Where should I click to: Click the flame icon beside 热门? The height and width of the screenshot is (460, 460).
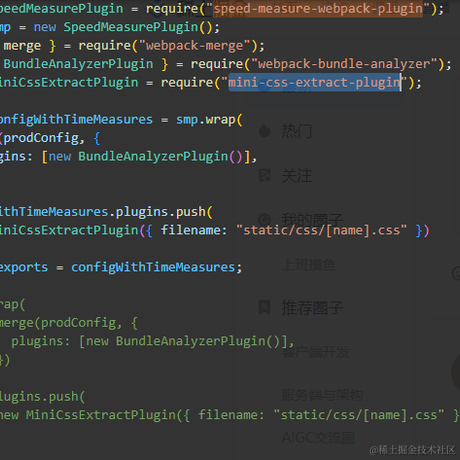pyautogui.click(x=265, y=131)
